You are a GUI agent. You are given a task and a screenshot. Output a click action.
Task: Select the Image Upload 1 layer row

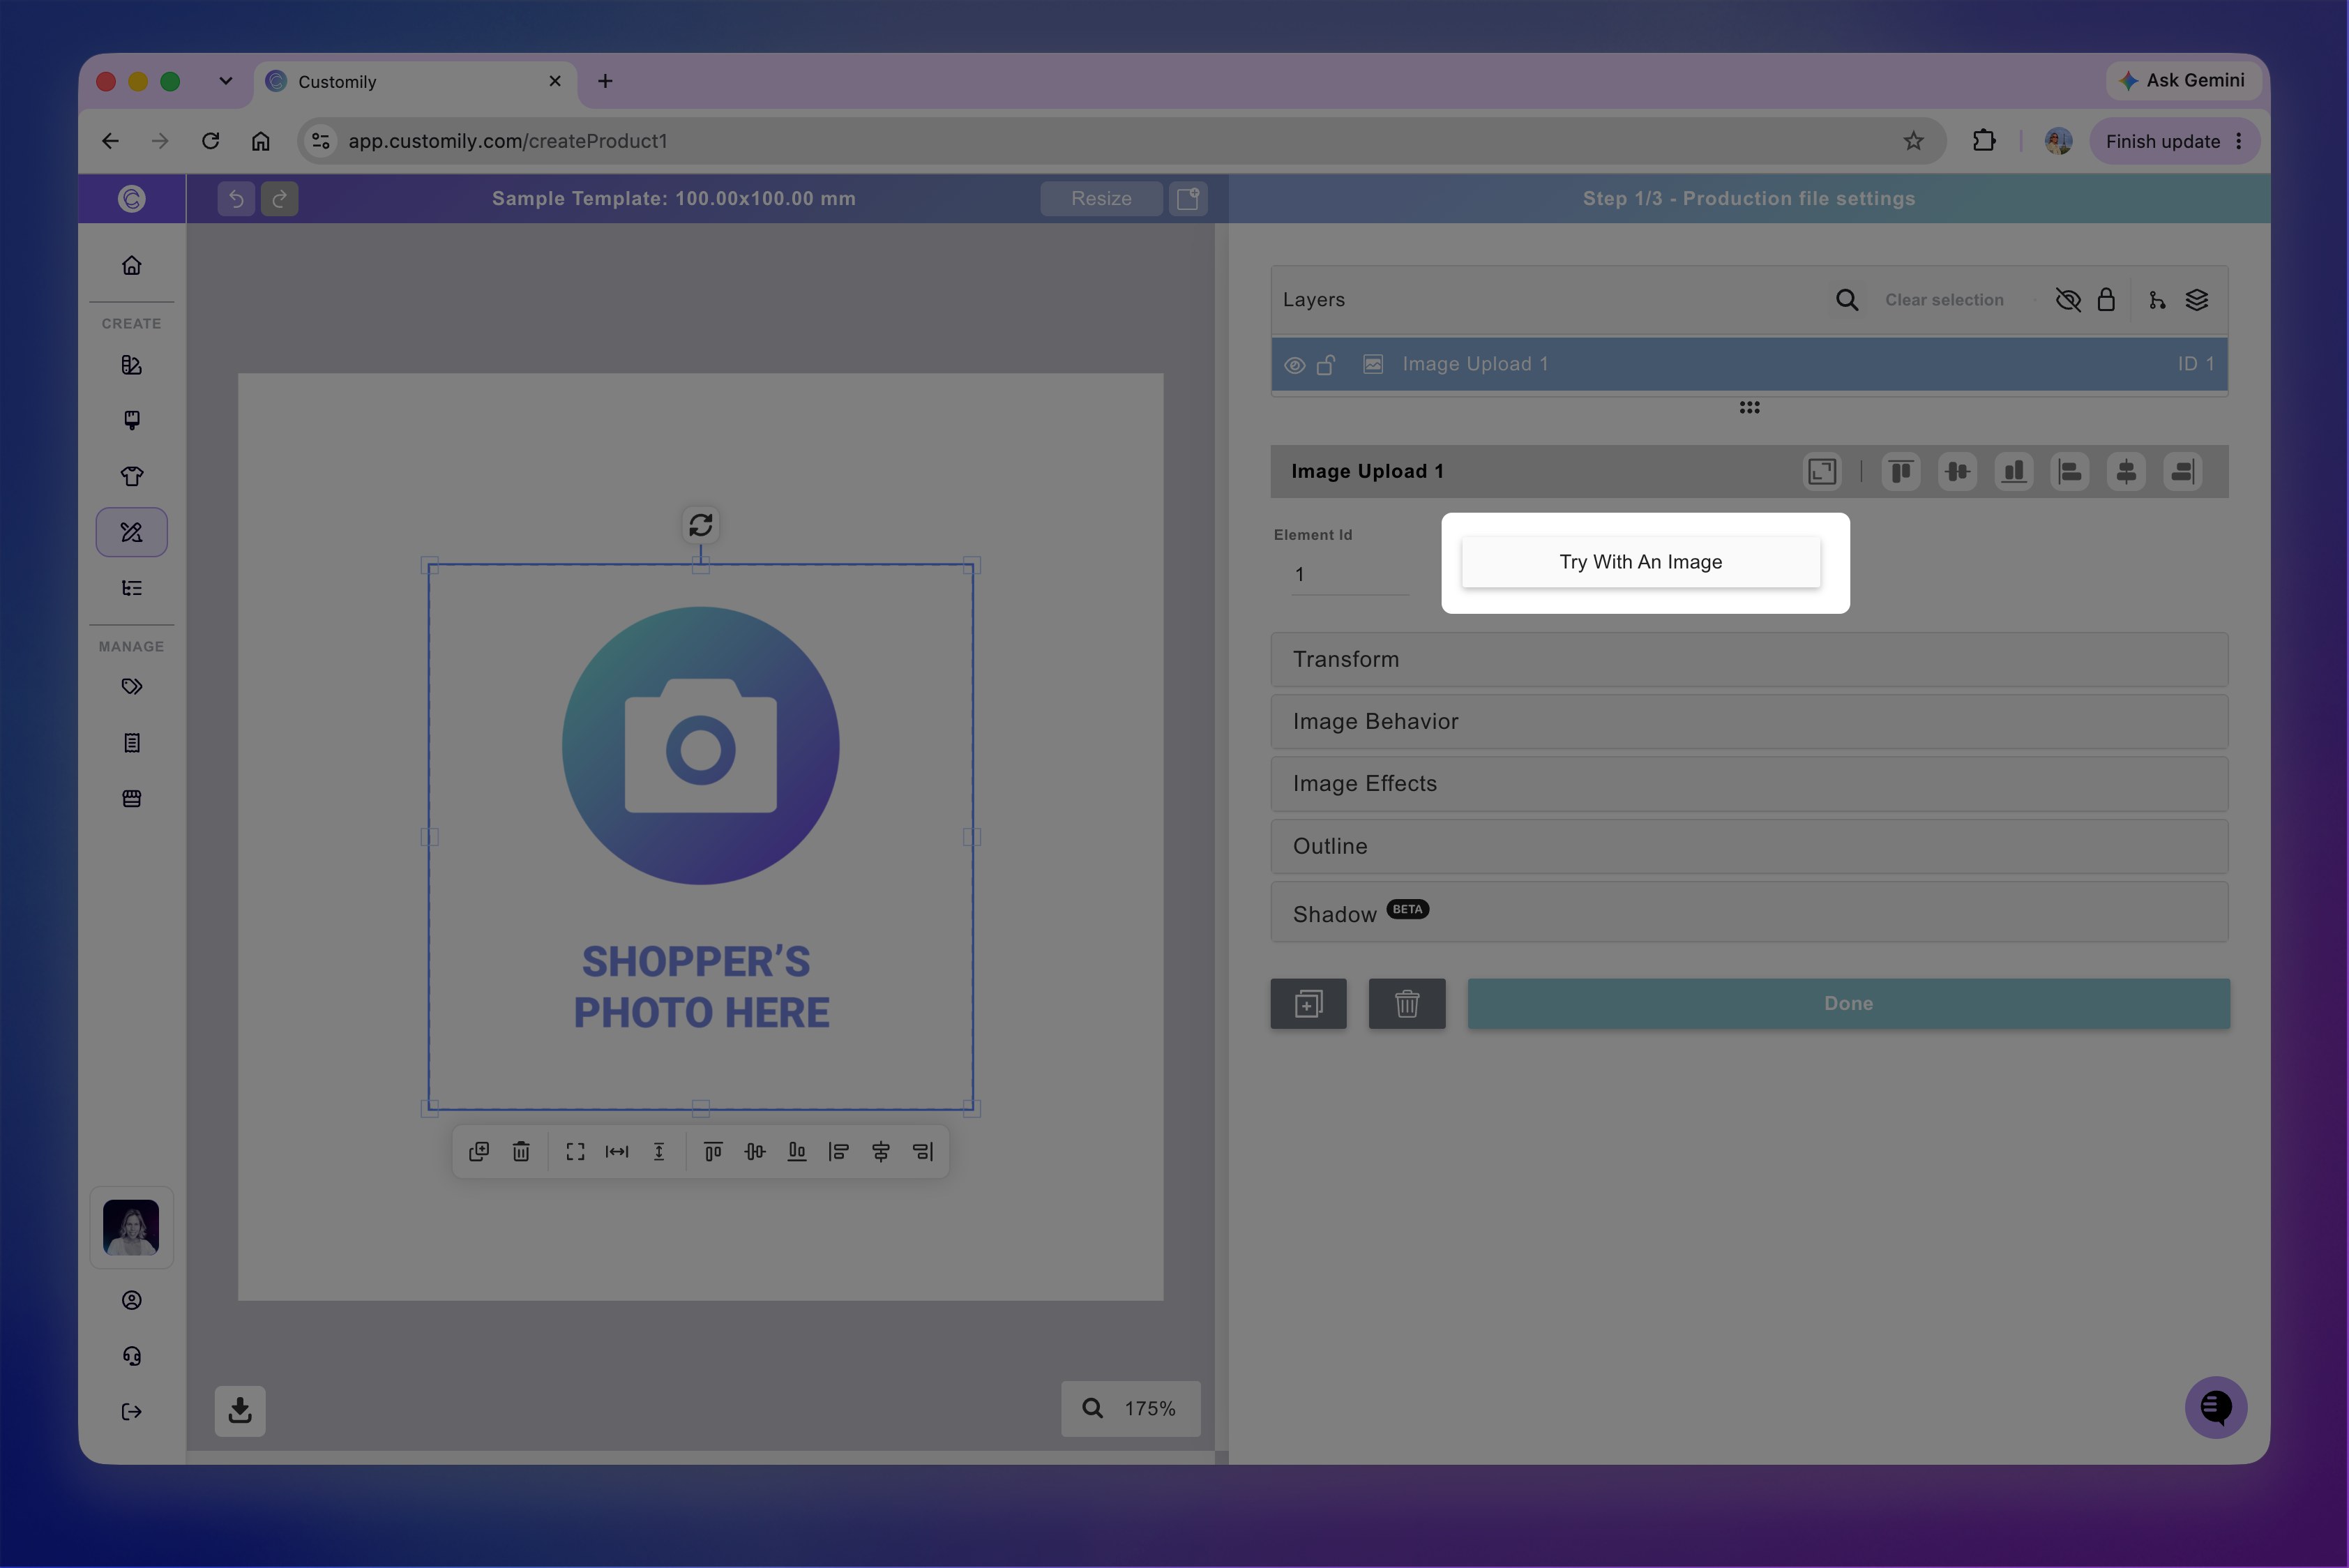point(1749,364)
